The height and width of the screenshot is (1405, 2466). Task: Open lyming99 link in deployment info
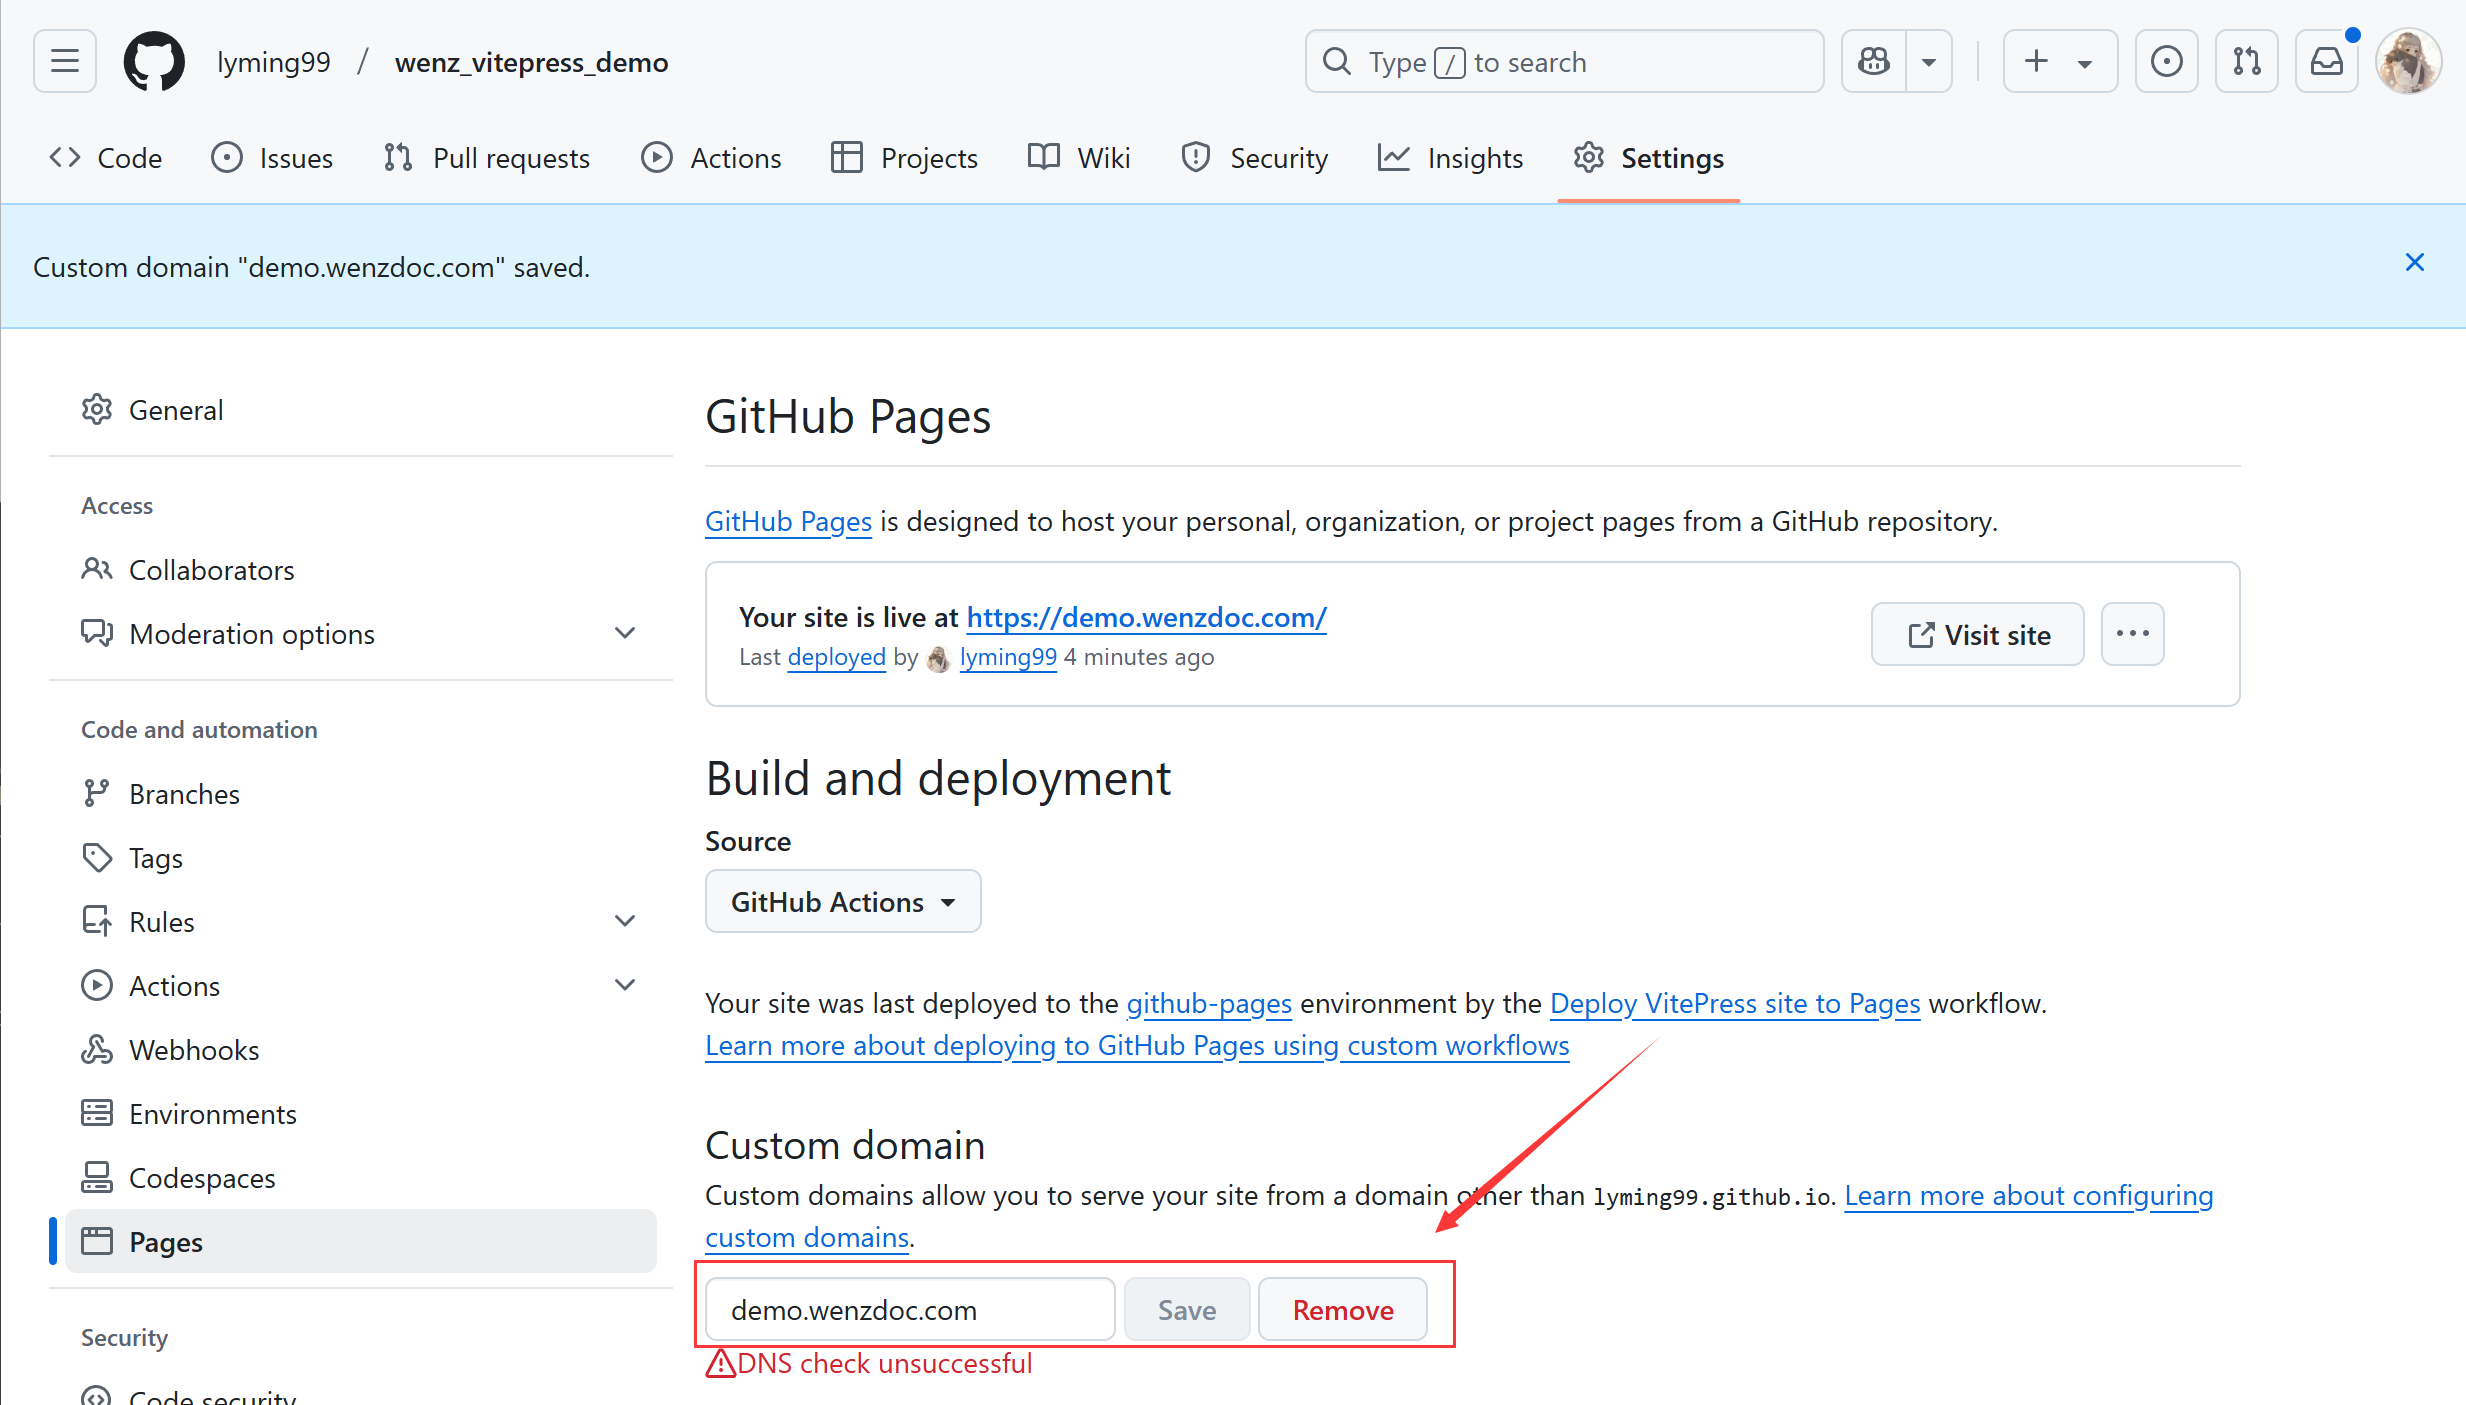click(x=1008, y=657)
